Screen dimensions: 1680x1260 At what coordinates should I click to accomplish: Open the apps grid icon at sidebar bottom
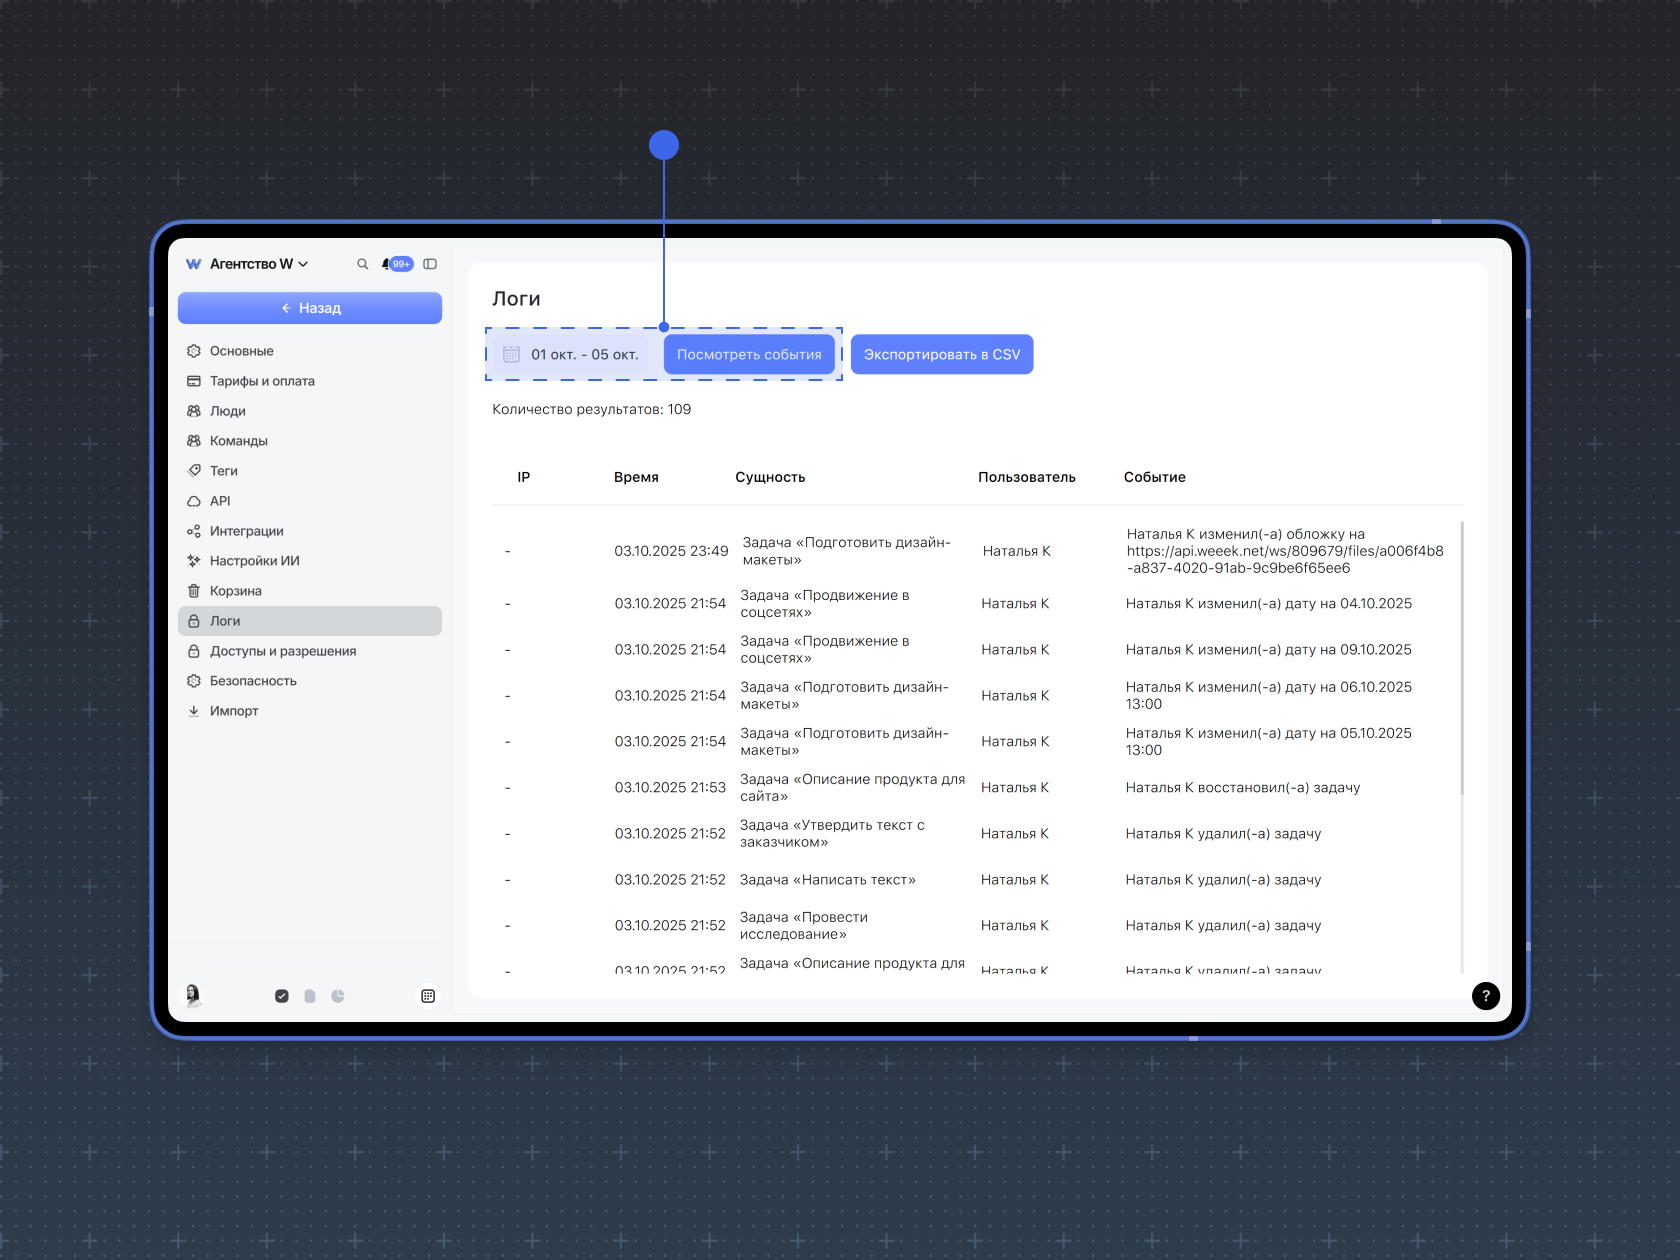point(428,996)
